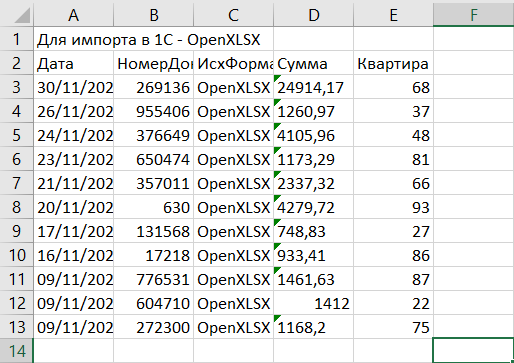Select sum cell 24914,17

click(x=313, y=87)
